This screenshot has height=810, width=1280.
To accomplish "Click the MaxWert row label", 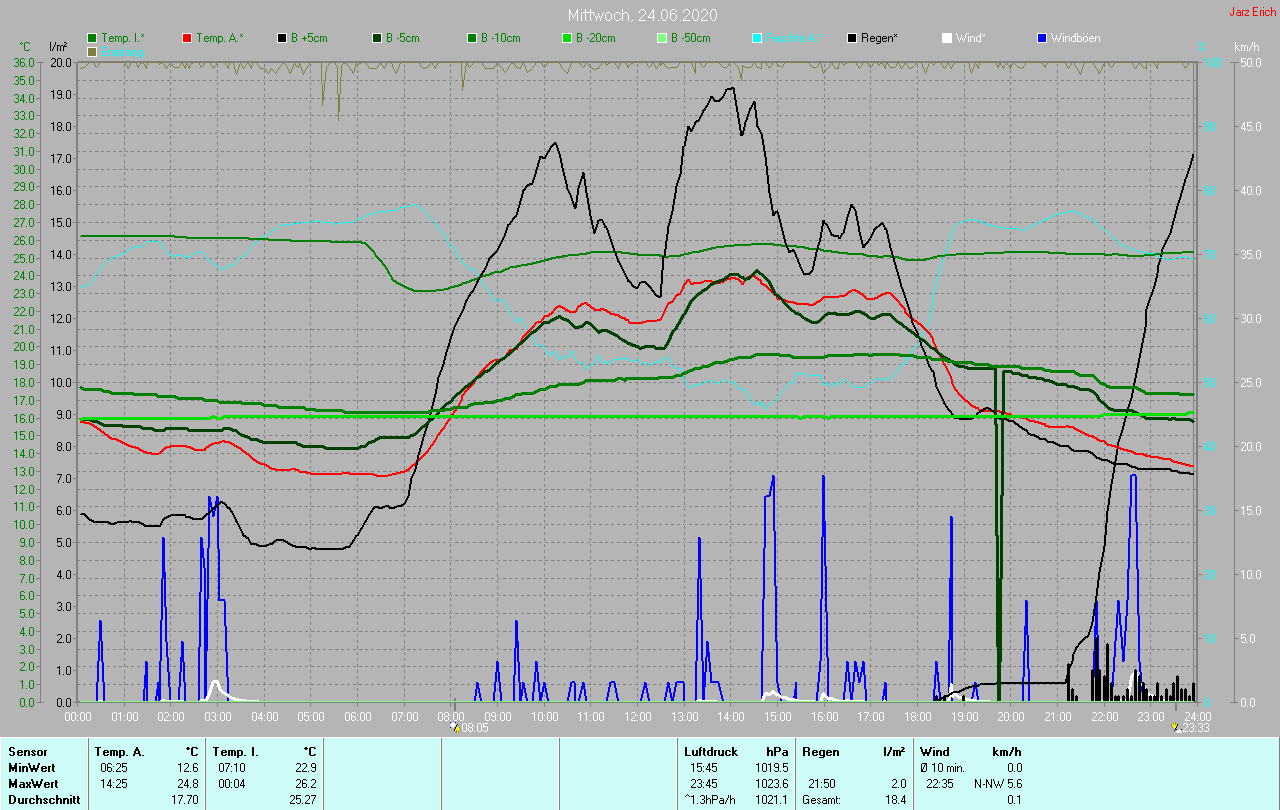I will [x=30, y=783].
